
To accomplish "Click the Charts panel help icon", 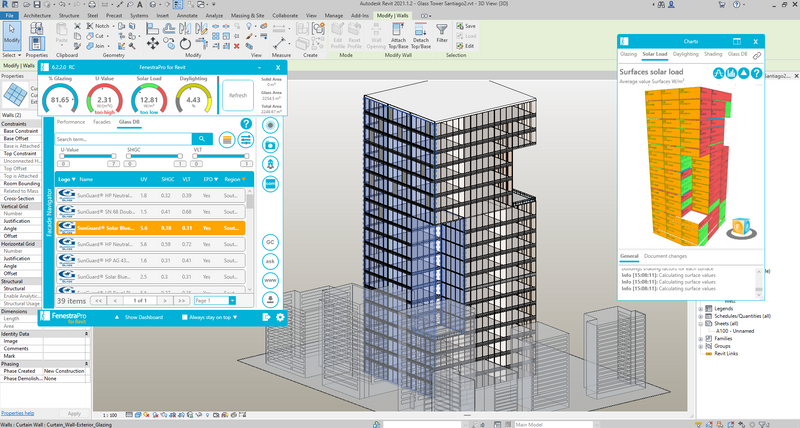I will (x=757, y=73).
